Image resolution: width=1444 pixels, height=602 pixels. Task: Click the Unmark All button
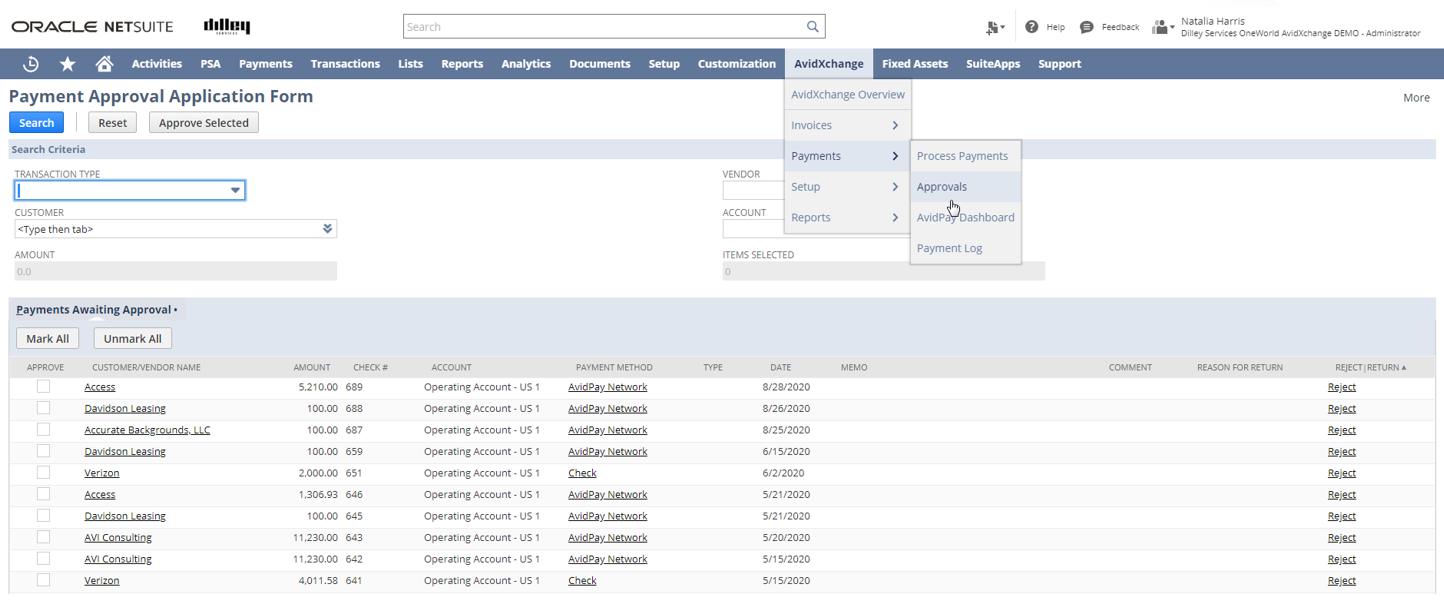click(x=133, y=339)
